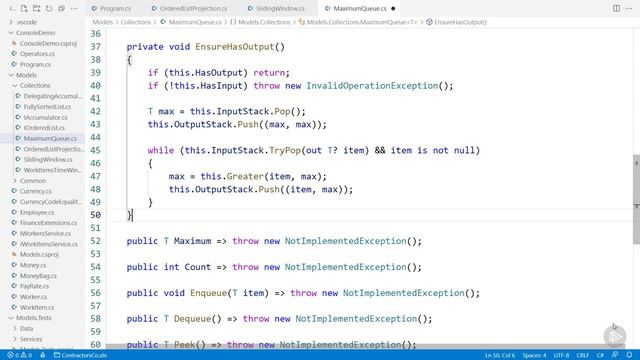Open SlidingWindow.cs in explorer tree
The image size is (640, 360).
[48, 160]
